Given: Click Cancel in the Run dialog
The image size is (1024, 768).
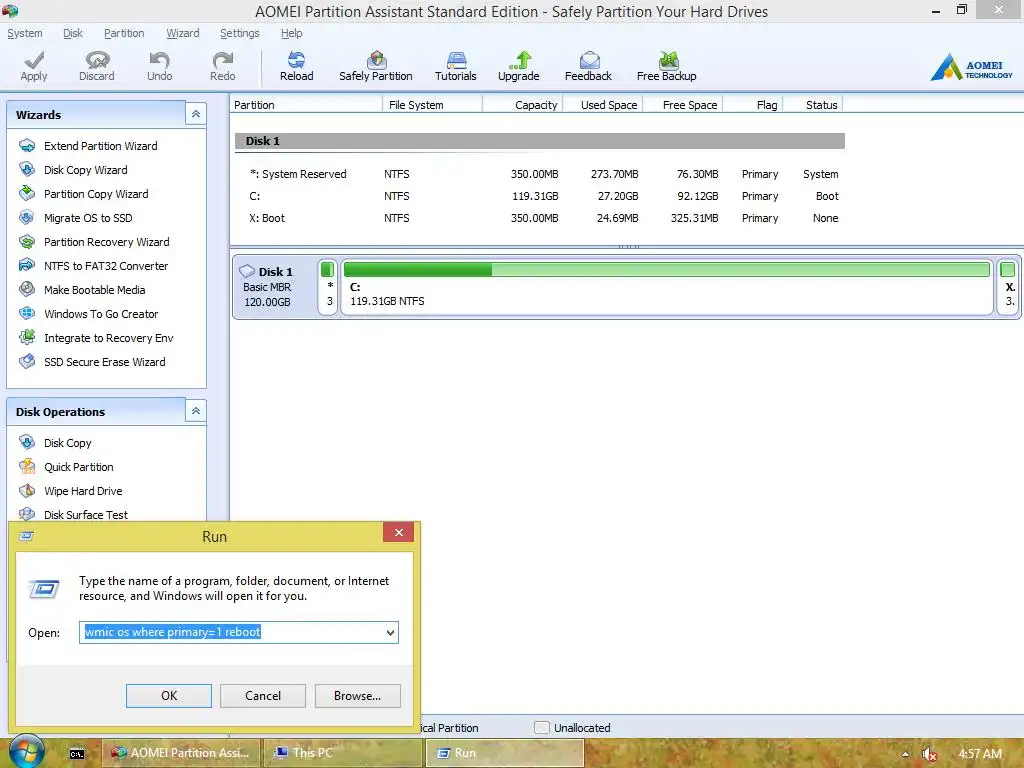Looking at the screenshot, I should (263, 696).
